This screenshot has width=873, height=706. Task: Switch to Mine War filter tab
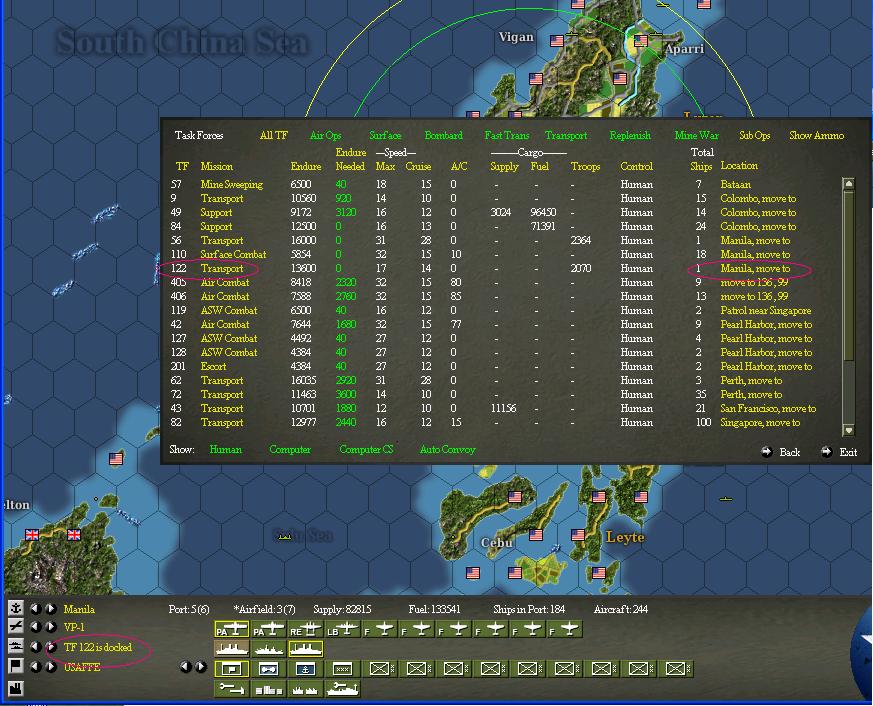697,135
